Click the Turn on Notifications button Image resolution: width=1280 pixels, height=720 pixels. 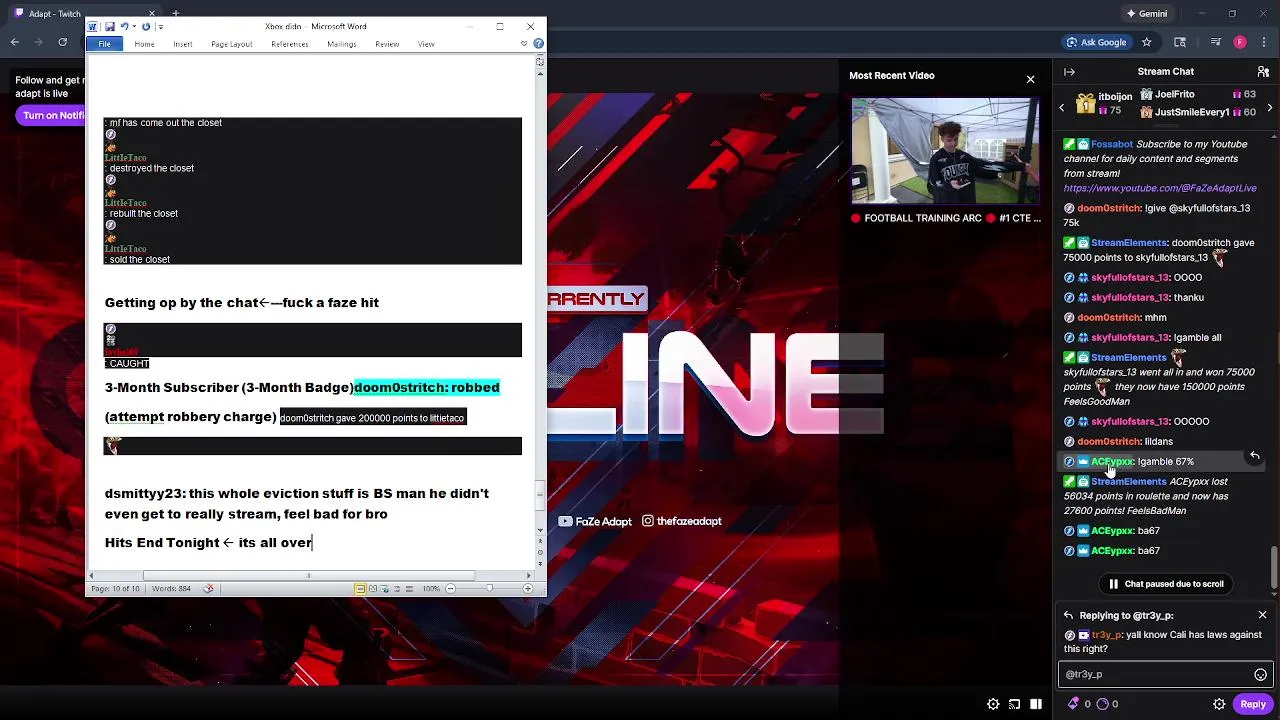tap(52, 115)
